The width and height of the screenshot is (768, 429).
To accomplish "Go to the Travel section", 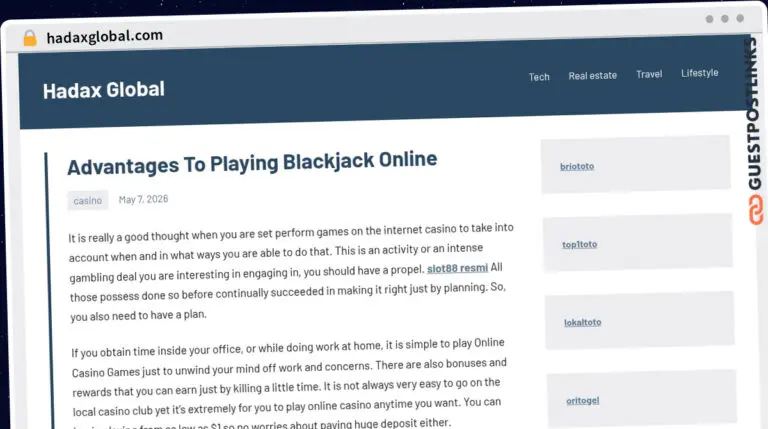I will [x=649, y=74].
